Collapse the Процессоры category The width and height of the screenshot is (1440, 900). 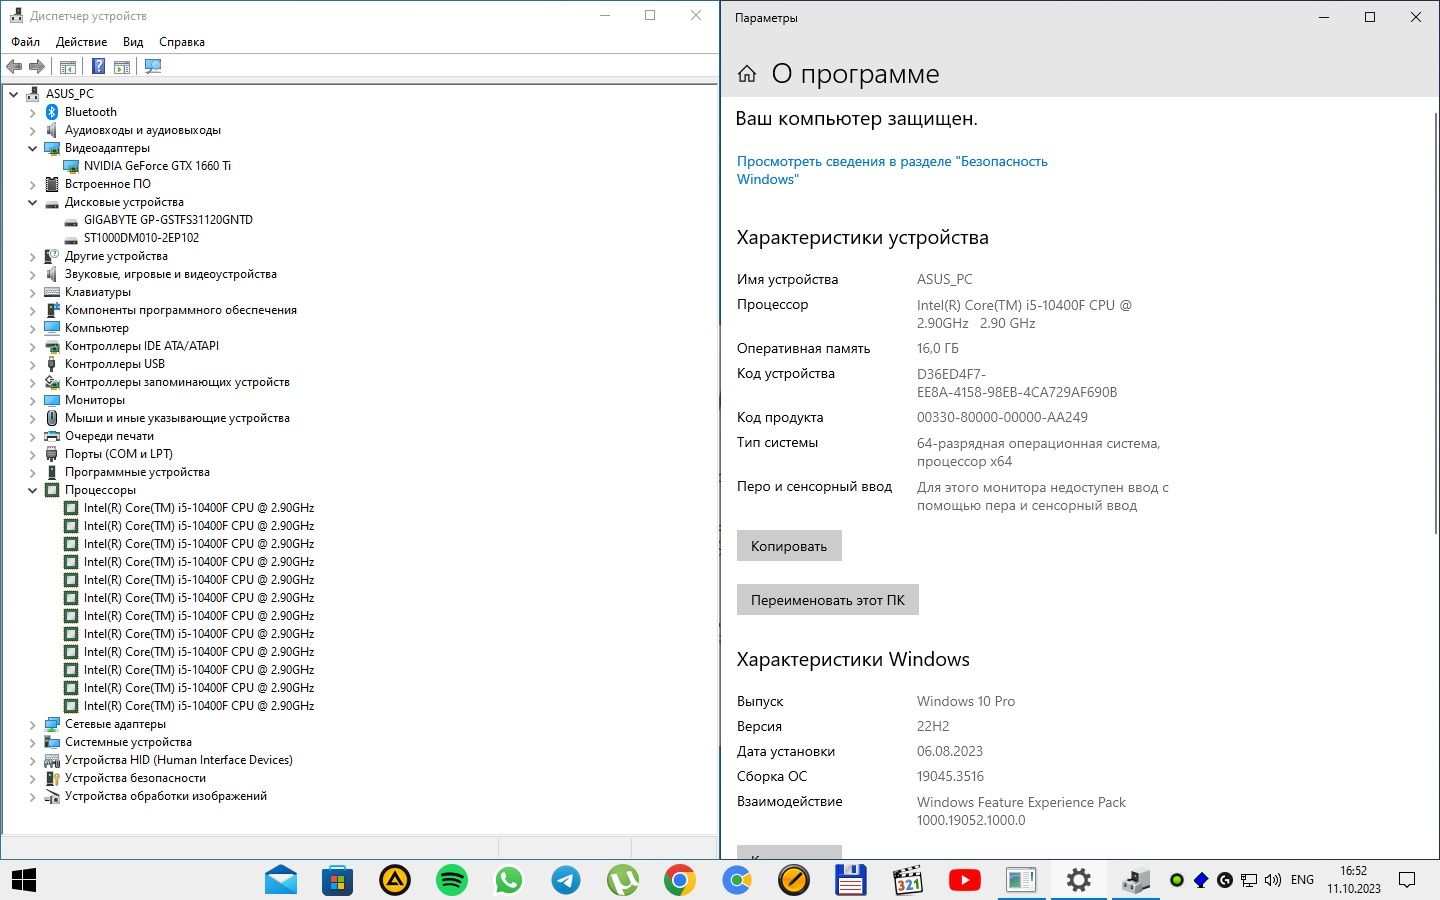(x=32, y=490)
